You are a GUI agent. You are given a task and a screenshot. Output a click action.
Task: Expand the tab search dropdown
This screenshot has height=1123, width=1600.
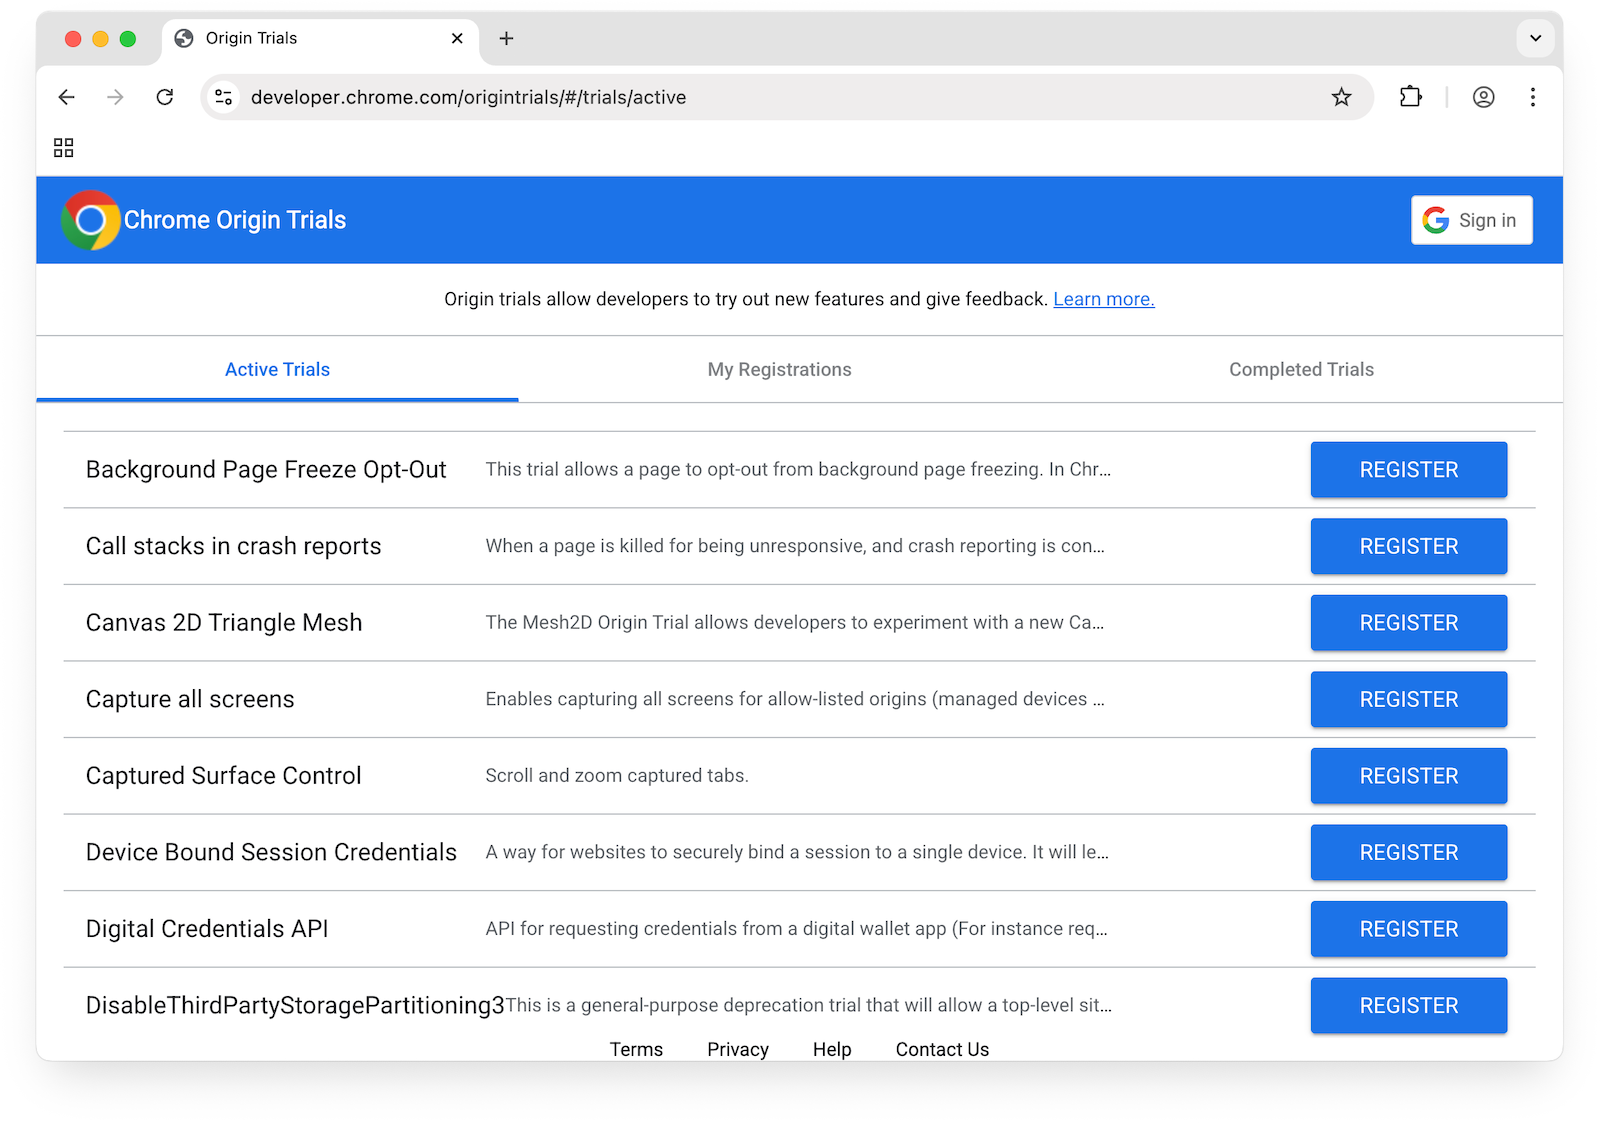[1535, 38]
